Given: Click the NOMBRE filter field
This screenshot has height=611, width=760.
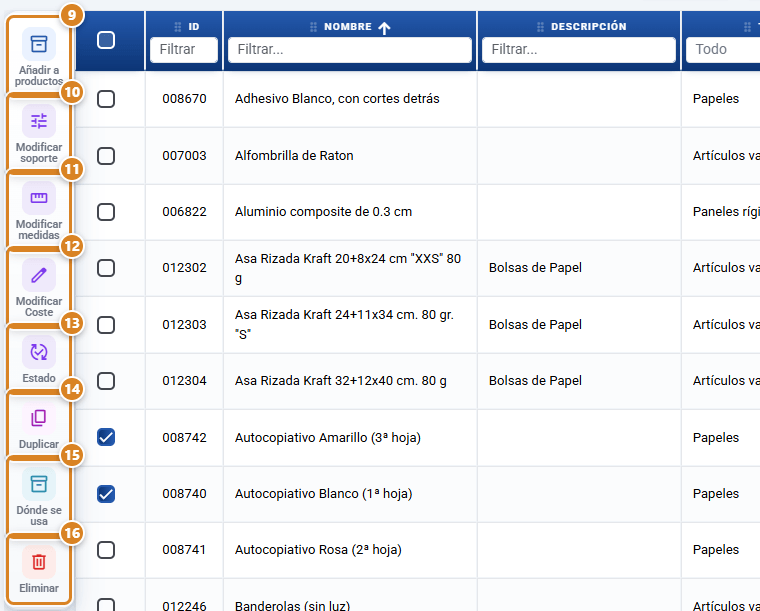Looking at the screenshot, I should coord(350,49).
